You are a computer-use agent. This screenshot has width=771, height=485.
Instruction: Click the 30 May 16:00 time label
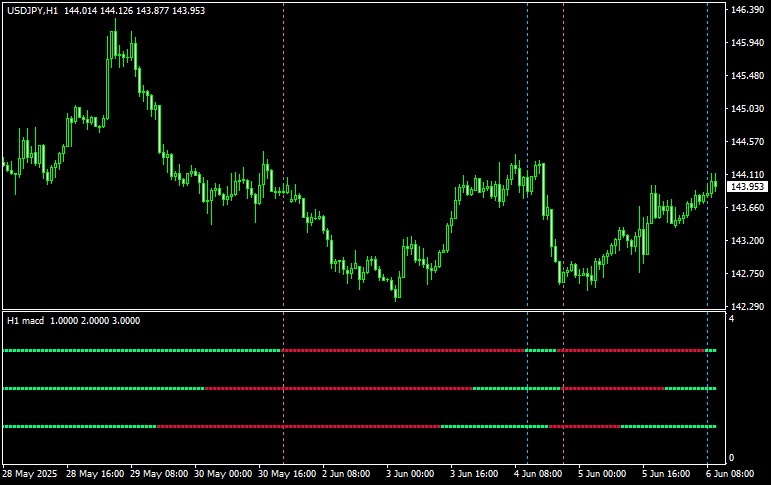[287, 474]
